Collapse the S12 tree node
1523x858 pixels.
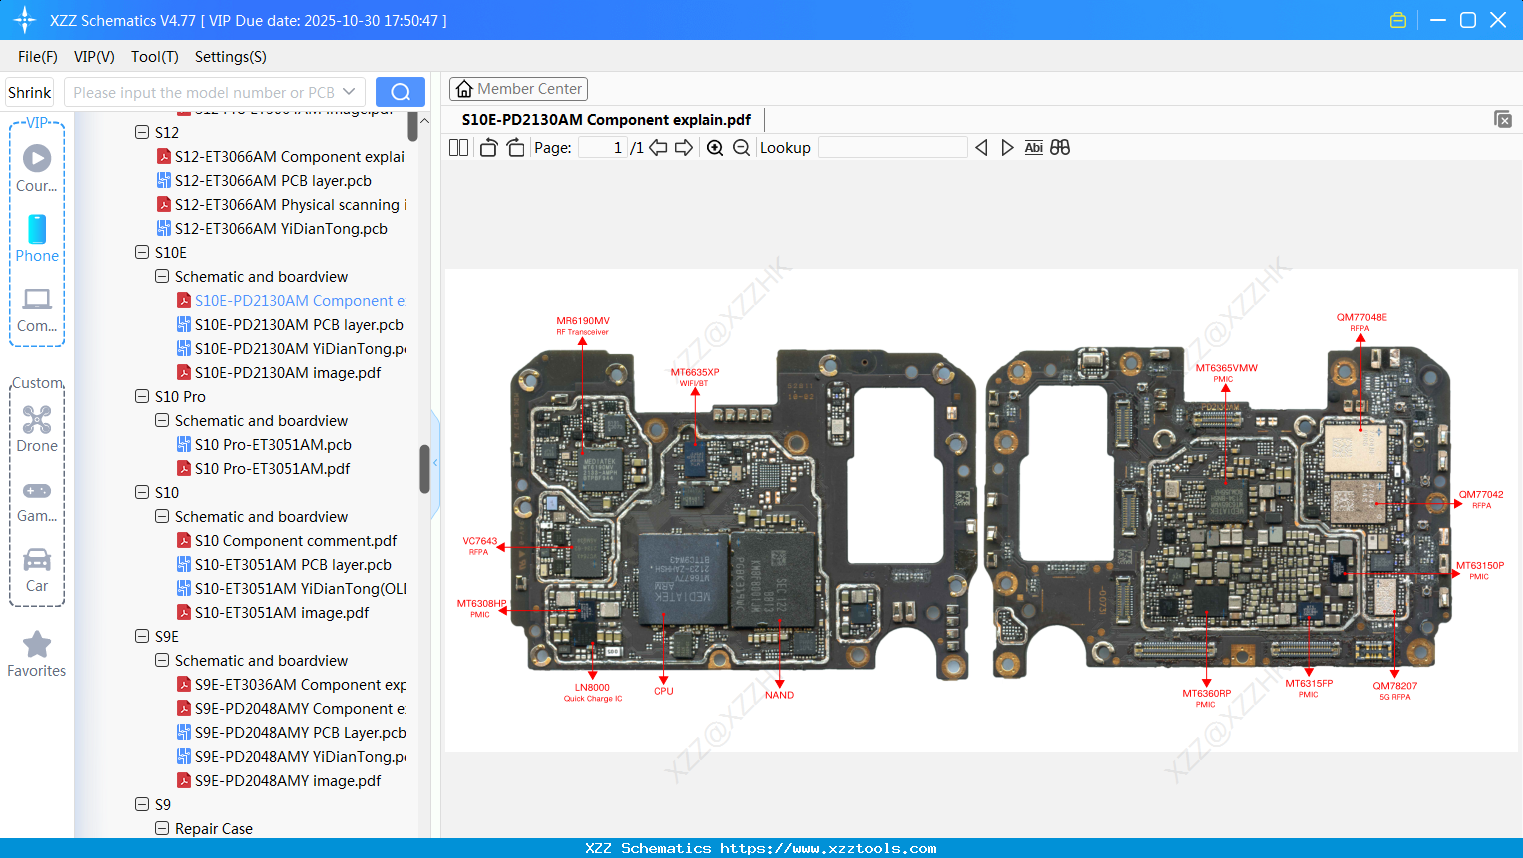(142, 132)
